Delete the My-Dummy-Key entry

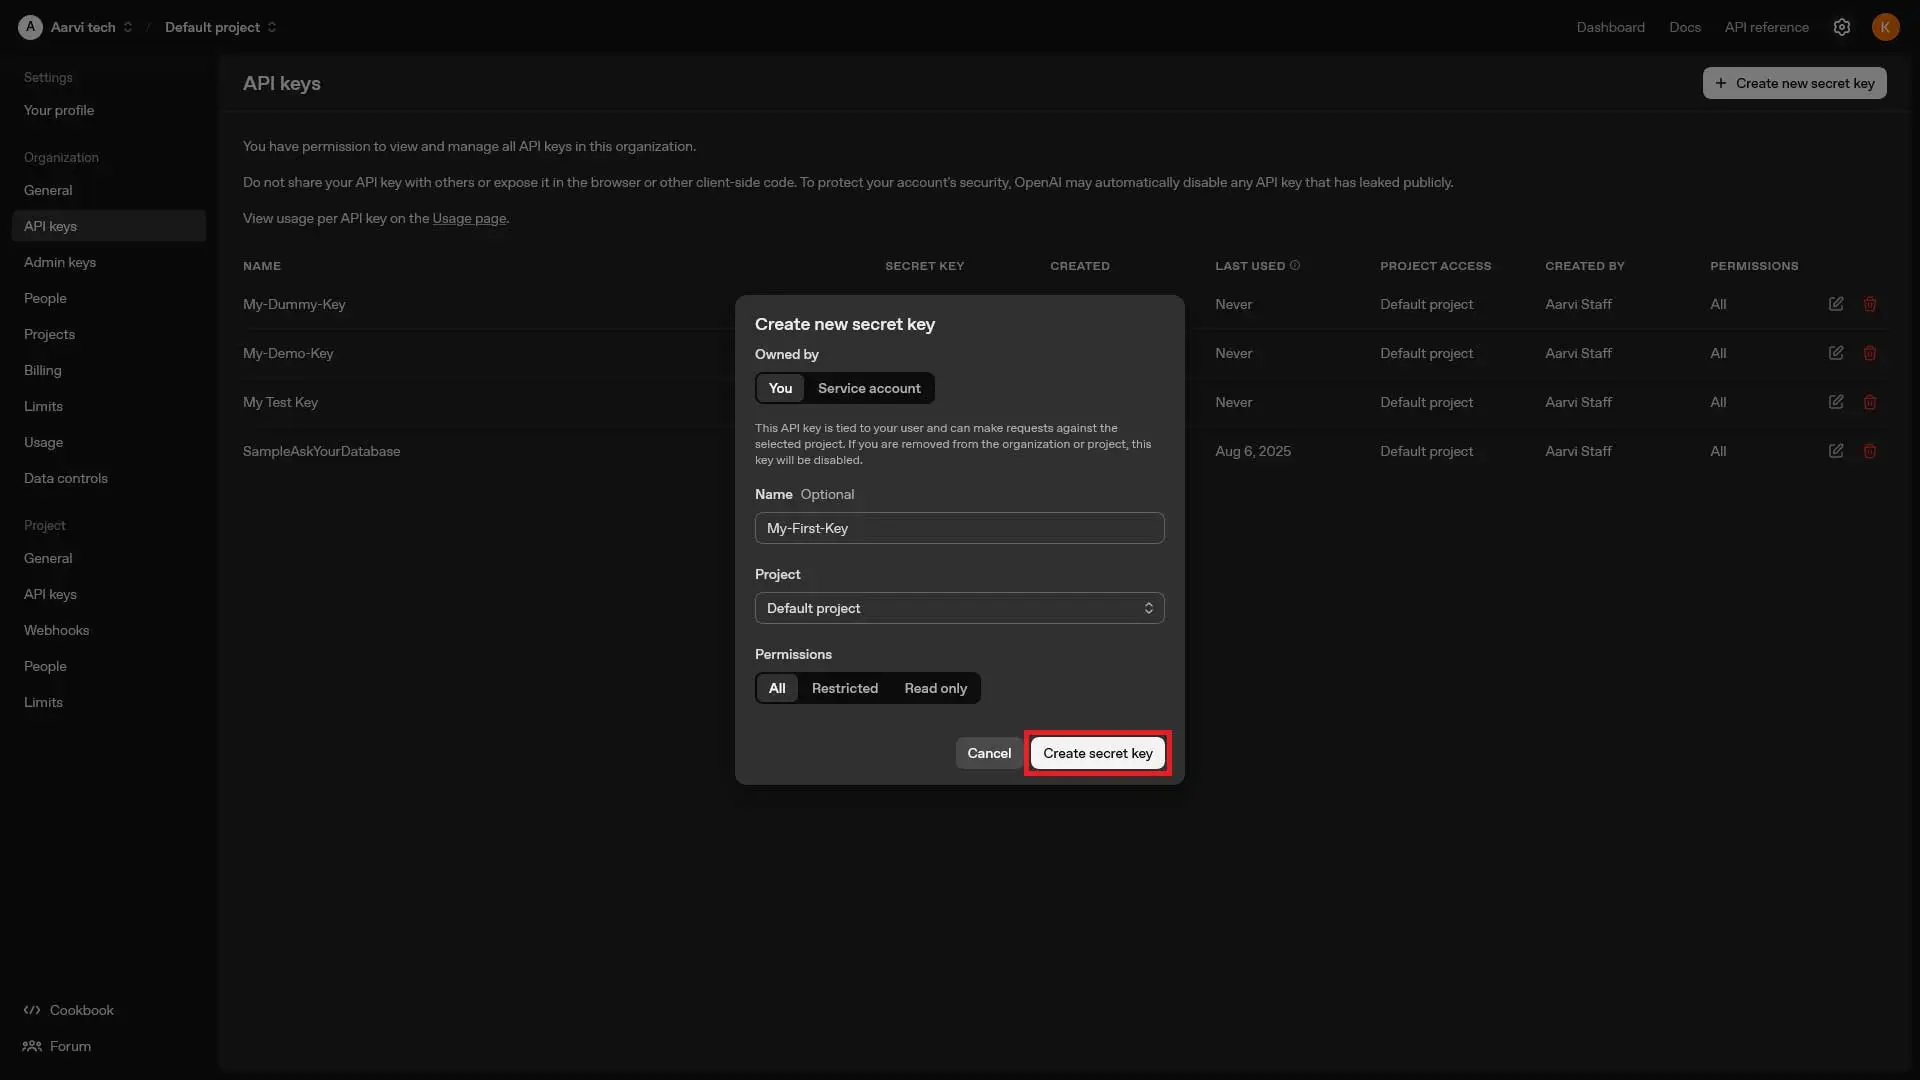pos(1870,304)
